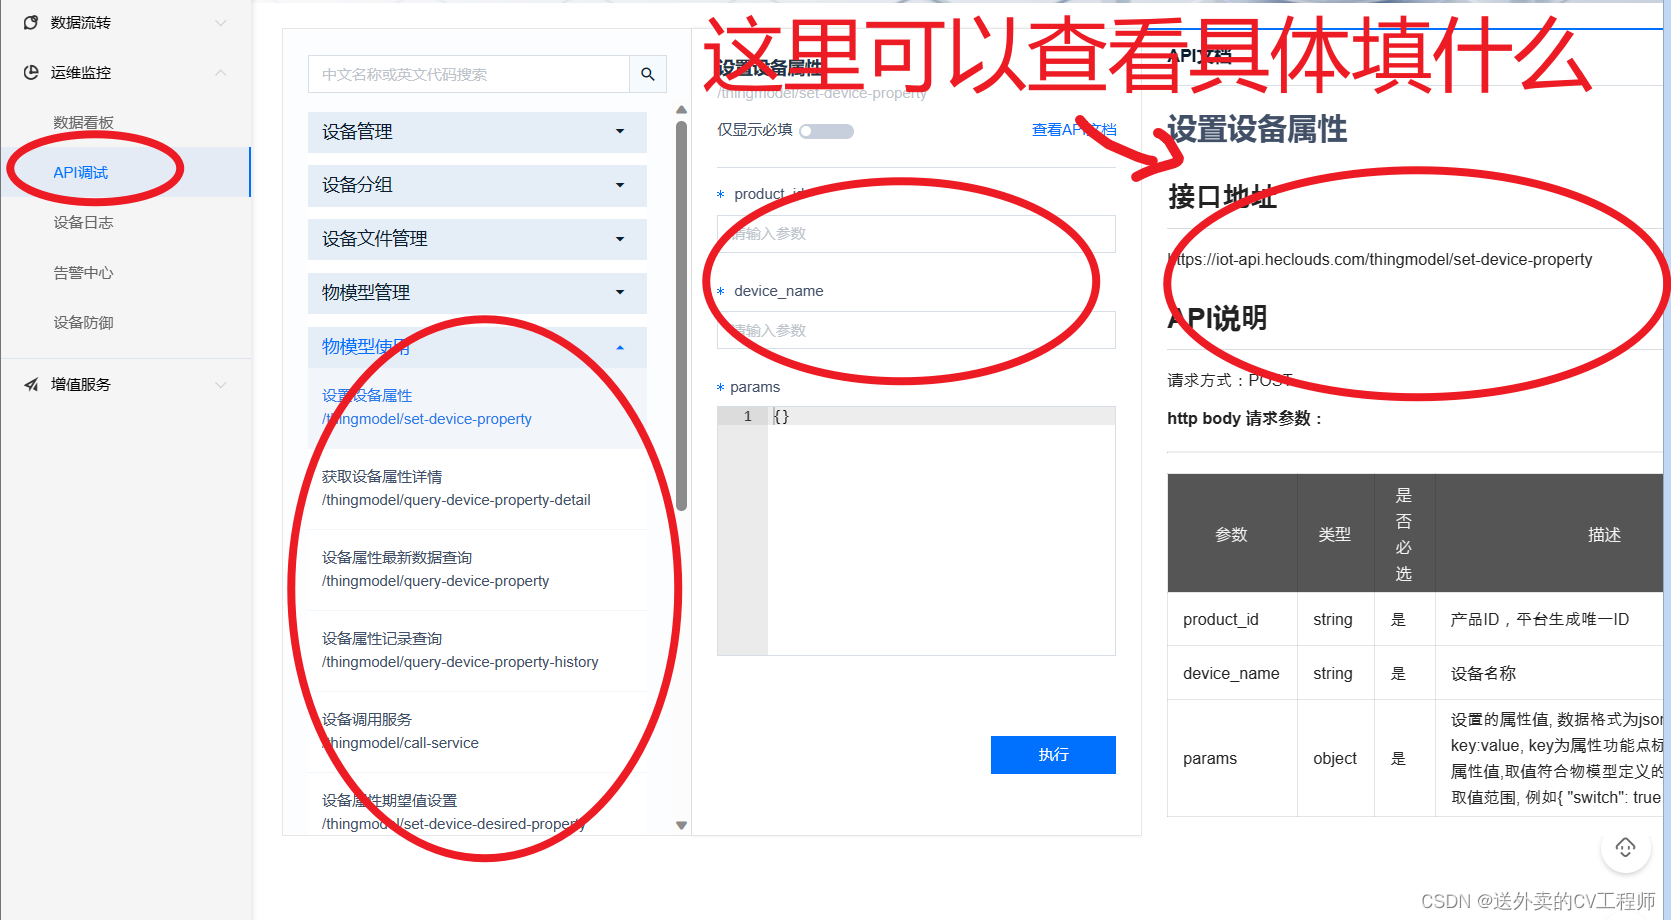1671x920 pixels.
Task: Click the 运维监控 sidebar icon
Action: point(31,72)
